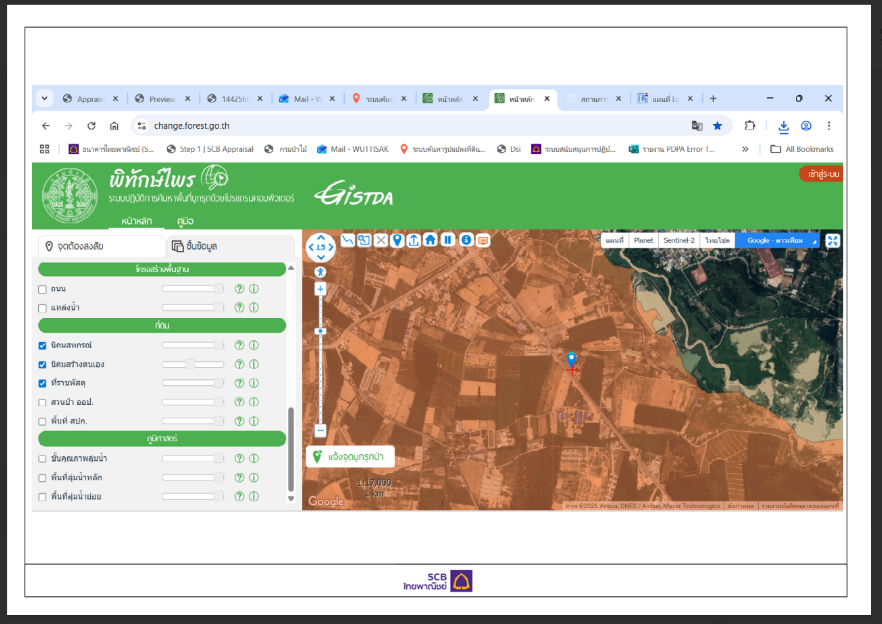
Task: Select the measure distance line tool
Action: (x=348, y=240)
